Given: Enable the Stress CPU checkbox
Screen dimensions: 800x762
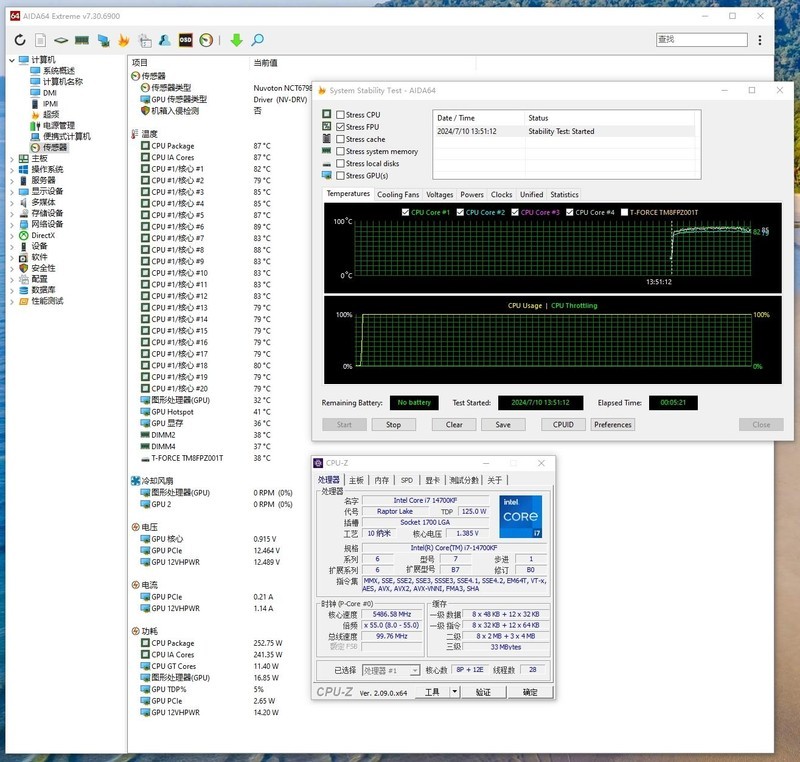Looking at the screenshot, I should (x=340, y=115).
